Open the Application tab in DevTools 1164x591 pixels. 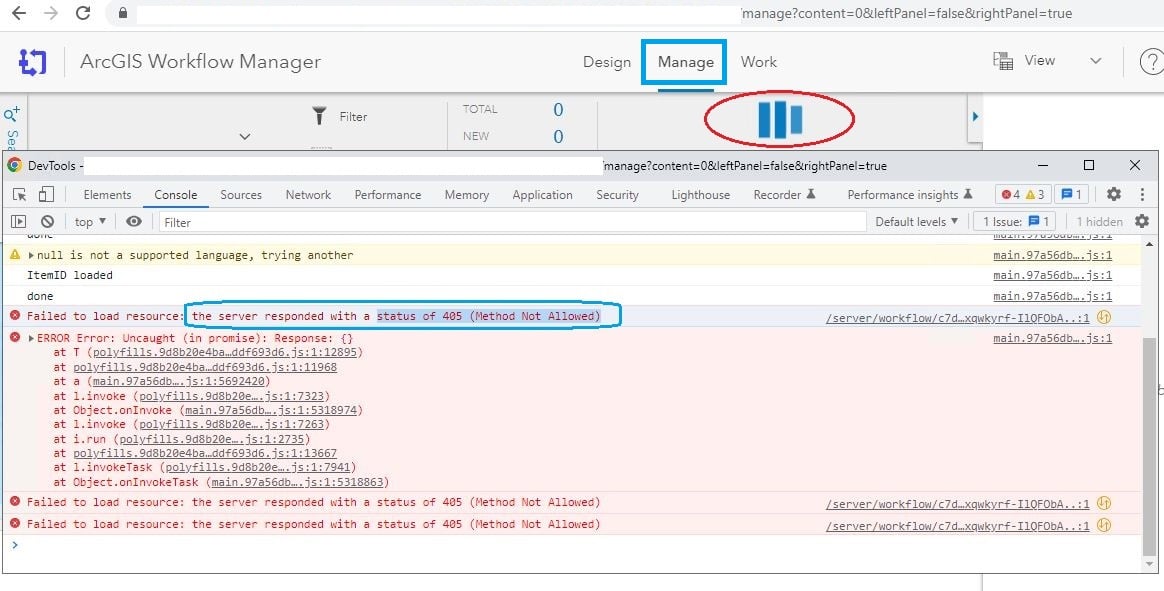tap(542, 195)
